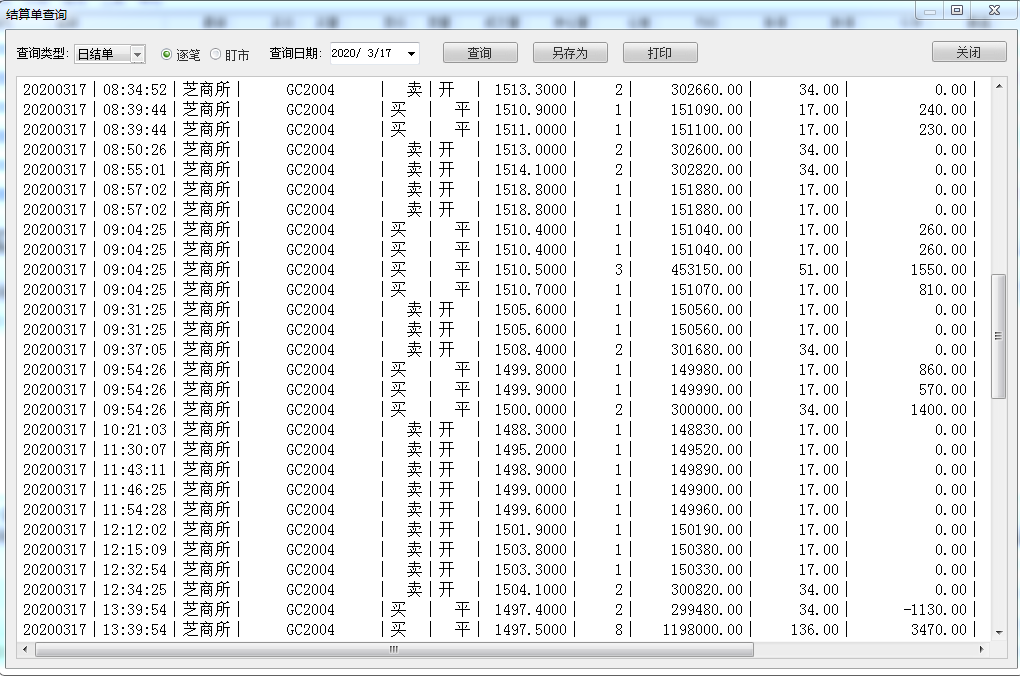This screenshot has width=1020, height=678.
Task: Click the 另存为 button
Action: (570, 53)
